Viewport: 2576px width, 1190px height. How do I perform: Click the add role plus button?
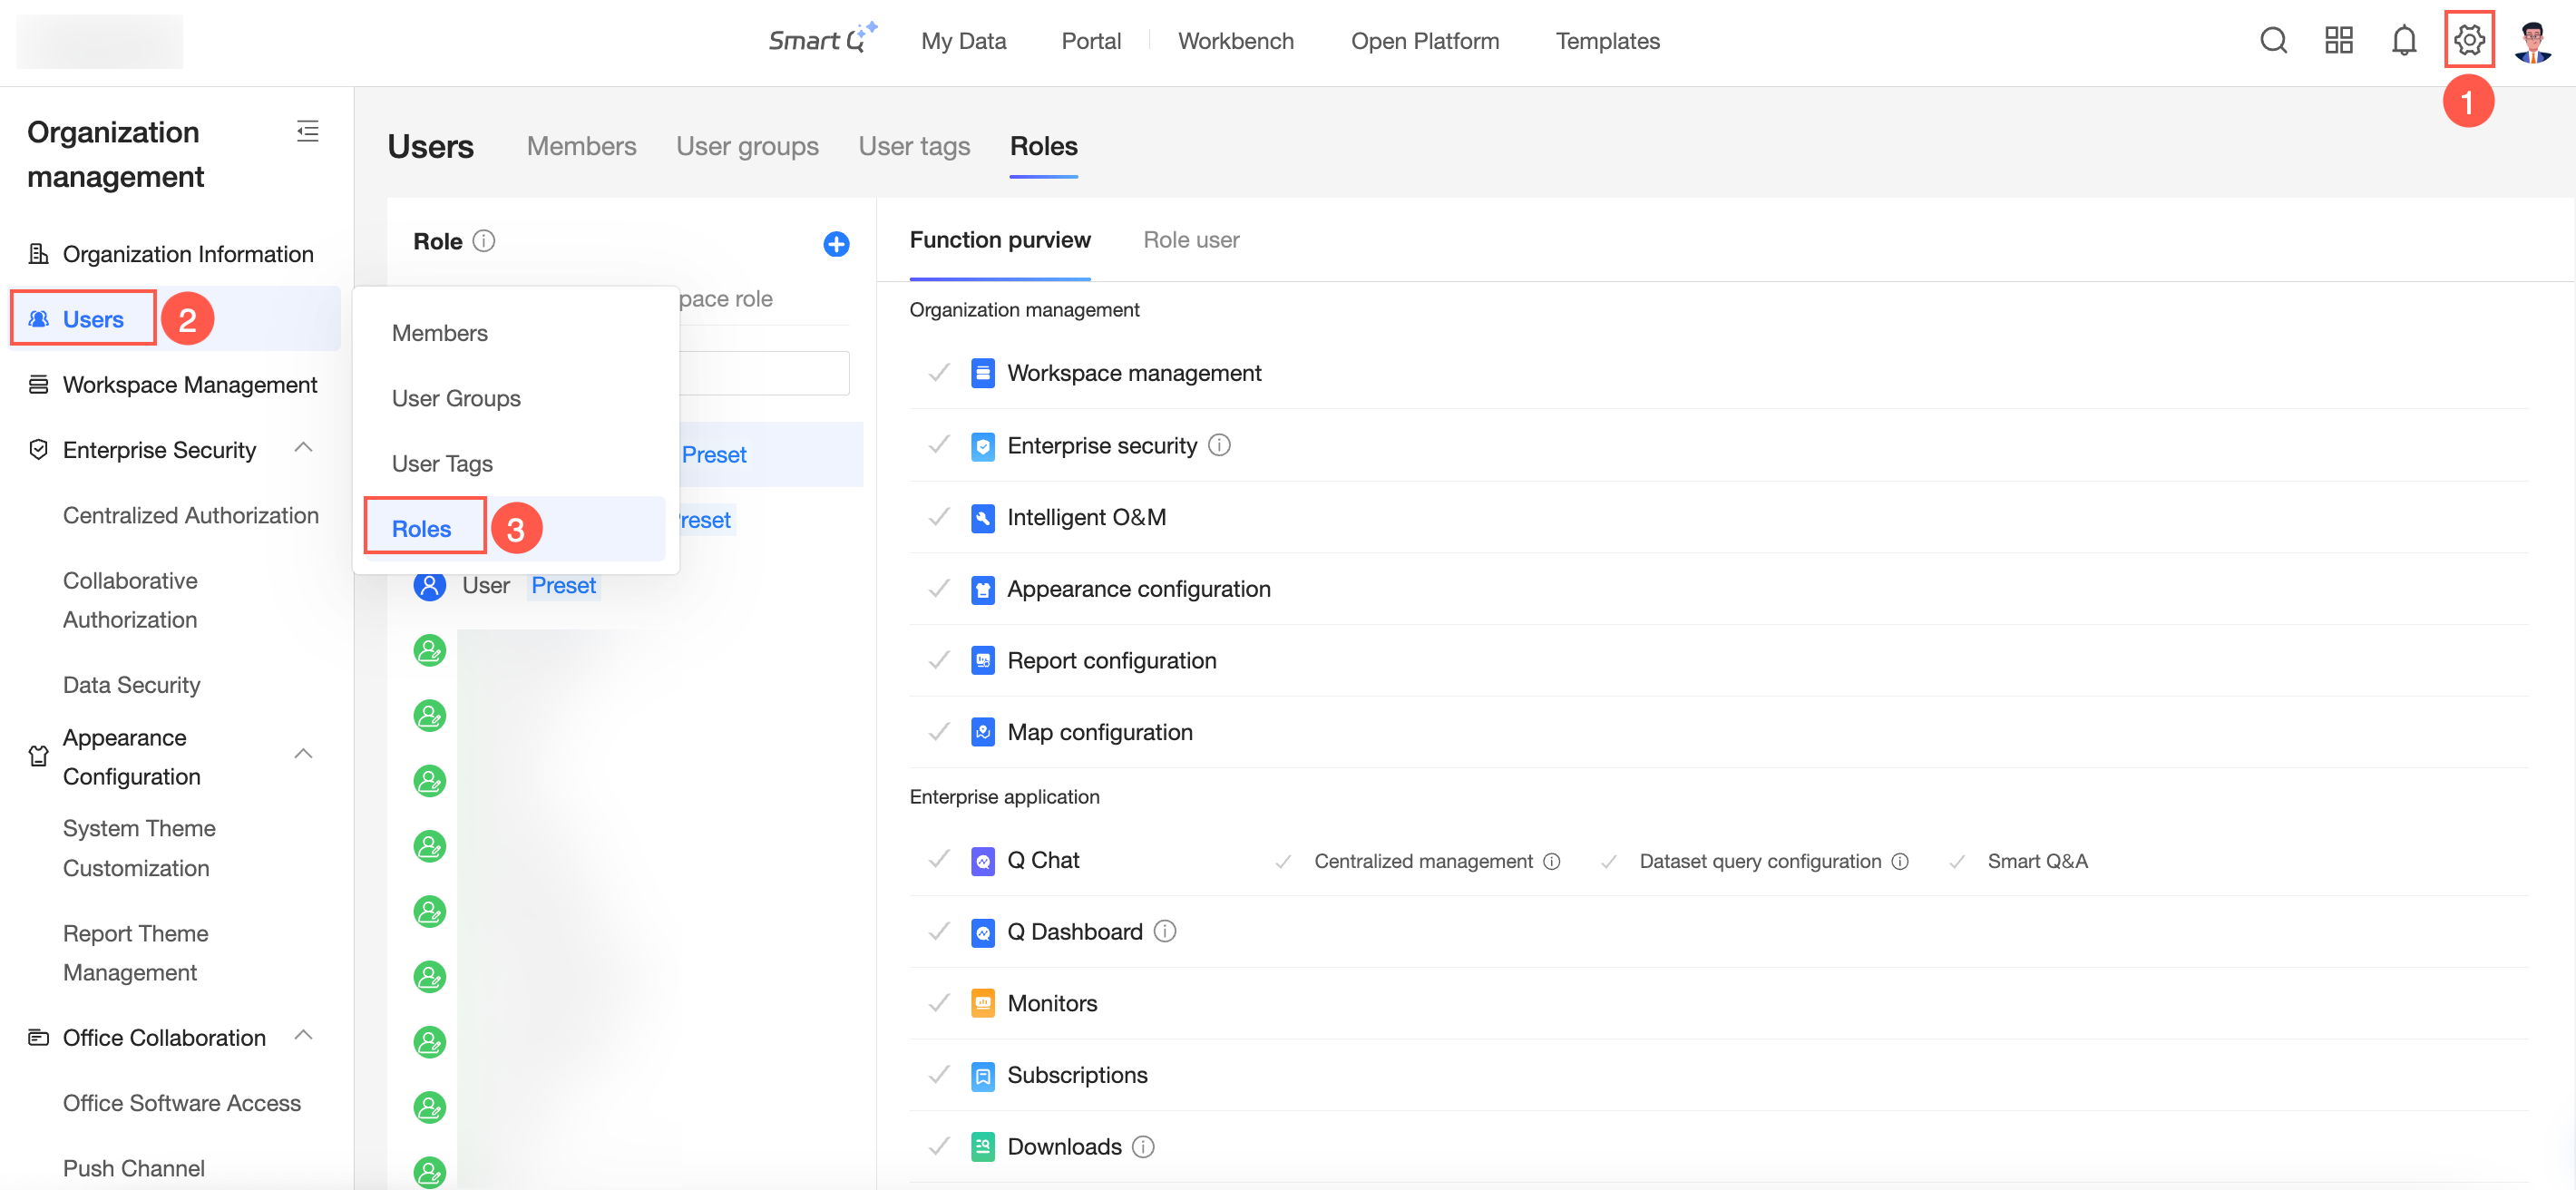click(x=836, y=244)
